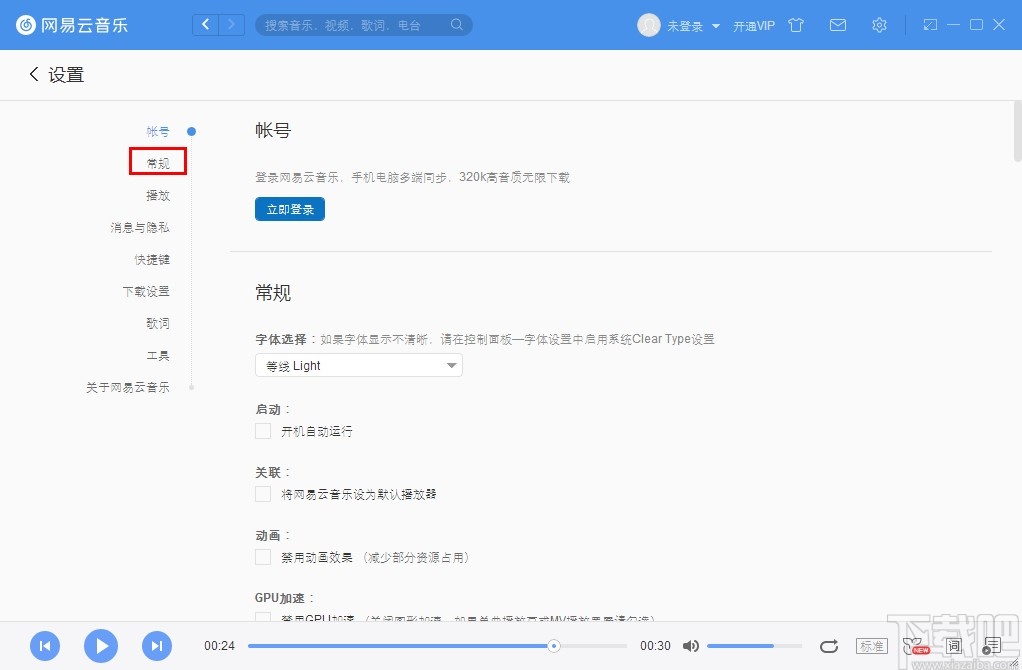This screenshot has height=670, width=1022.
Task: Enable 开机自动运行 checkbox
Action: [263, 431]
